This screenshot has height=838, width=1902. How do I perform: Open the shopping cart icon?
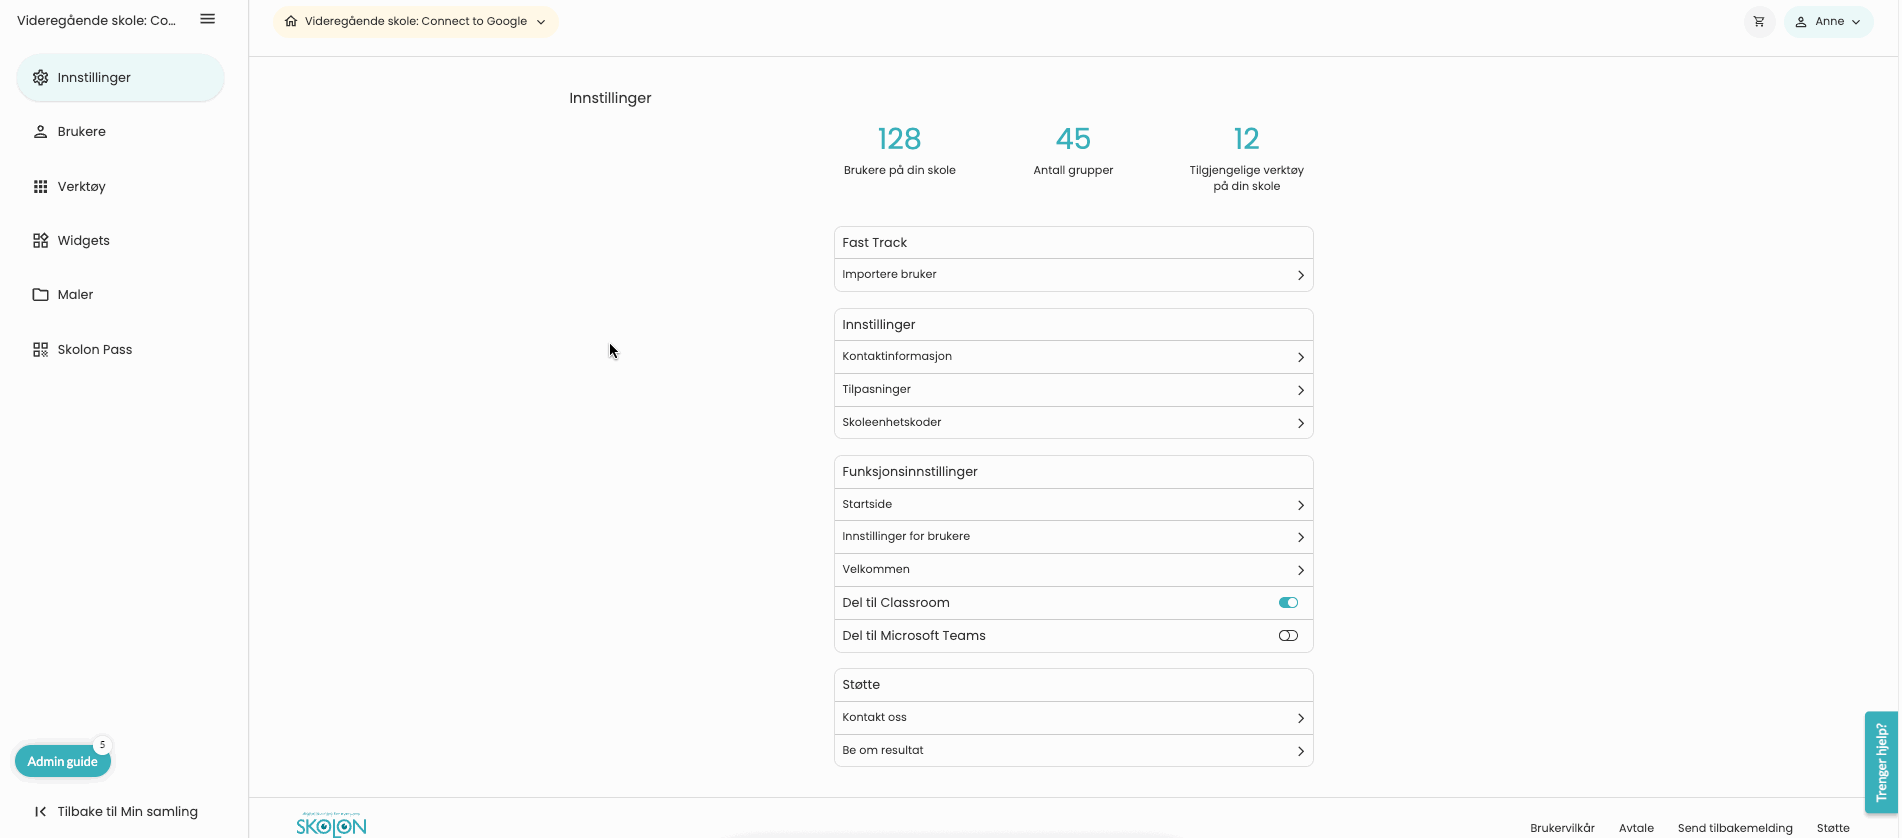click(1759, 21)
